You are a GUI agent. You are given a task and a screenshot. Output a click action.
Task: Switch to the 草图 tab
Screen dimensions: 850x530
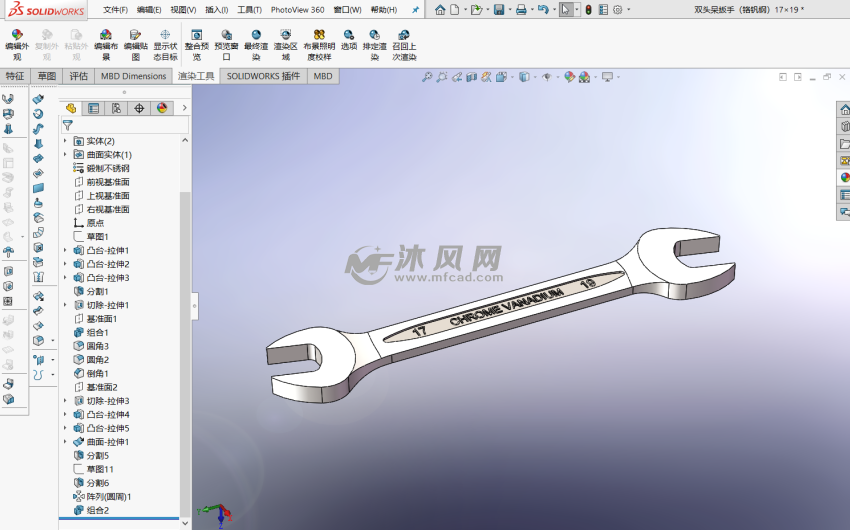[x=47, y=76]
